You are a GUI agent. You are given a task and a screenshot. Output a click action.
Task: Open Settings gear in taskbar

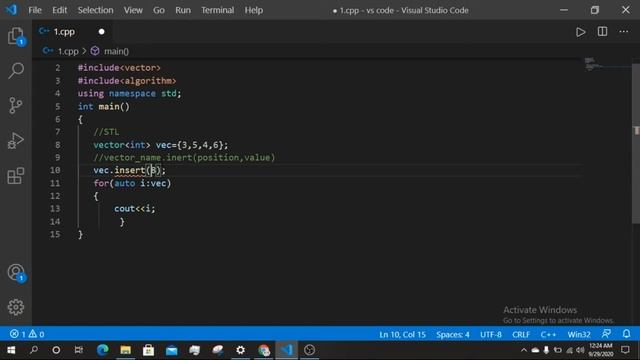click(x=240, y=350)
